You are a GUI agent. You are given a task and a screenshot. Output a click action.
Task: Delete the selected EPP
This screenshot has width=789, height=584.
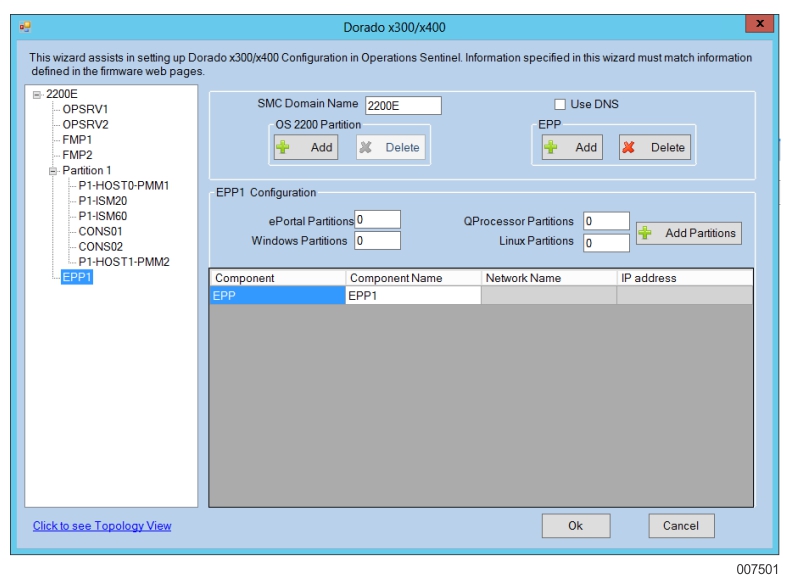[655, 147]
